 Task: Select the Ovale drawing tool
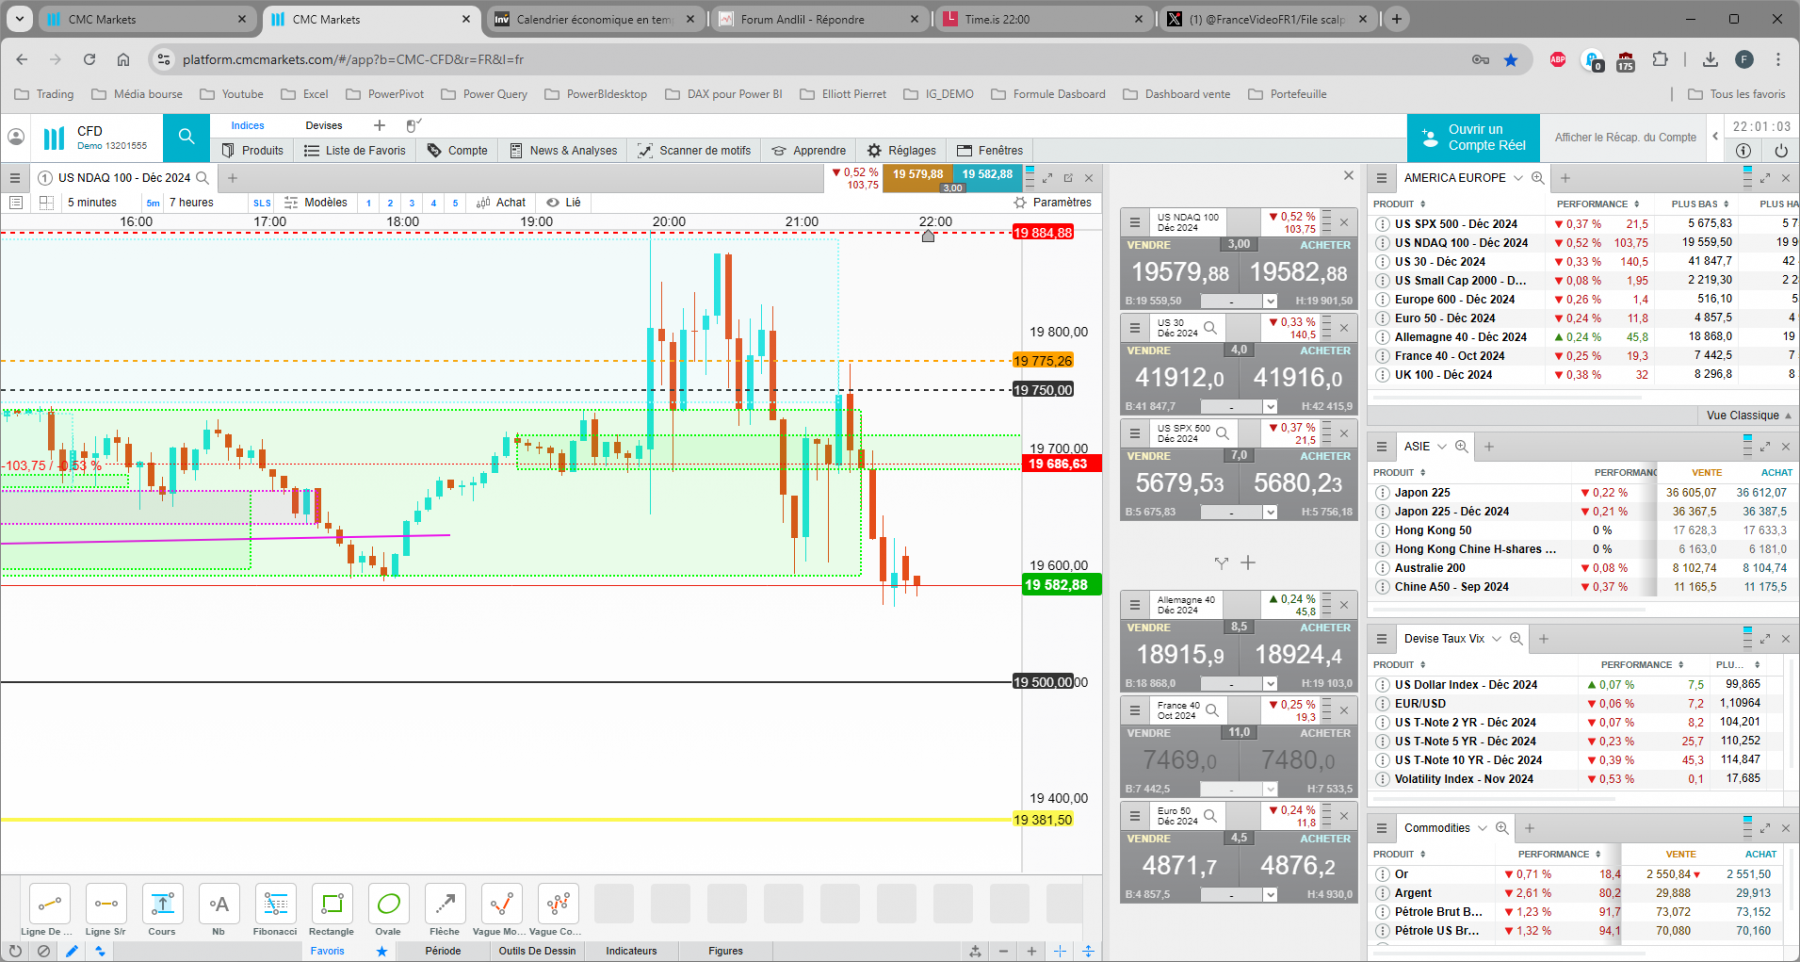(388, 904)
